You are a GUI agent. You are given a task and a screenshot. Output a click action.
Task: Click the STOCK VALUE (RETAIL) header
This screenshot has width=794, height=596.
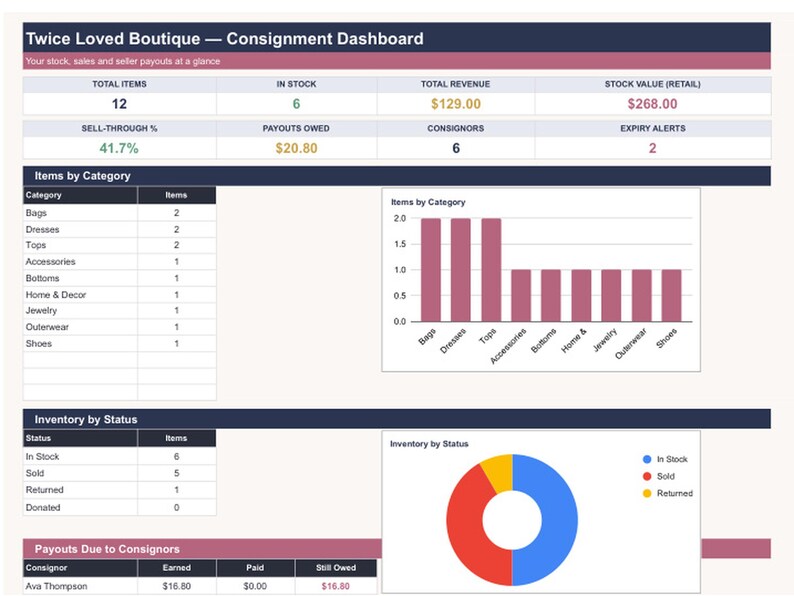[x=653, y=84]
